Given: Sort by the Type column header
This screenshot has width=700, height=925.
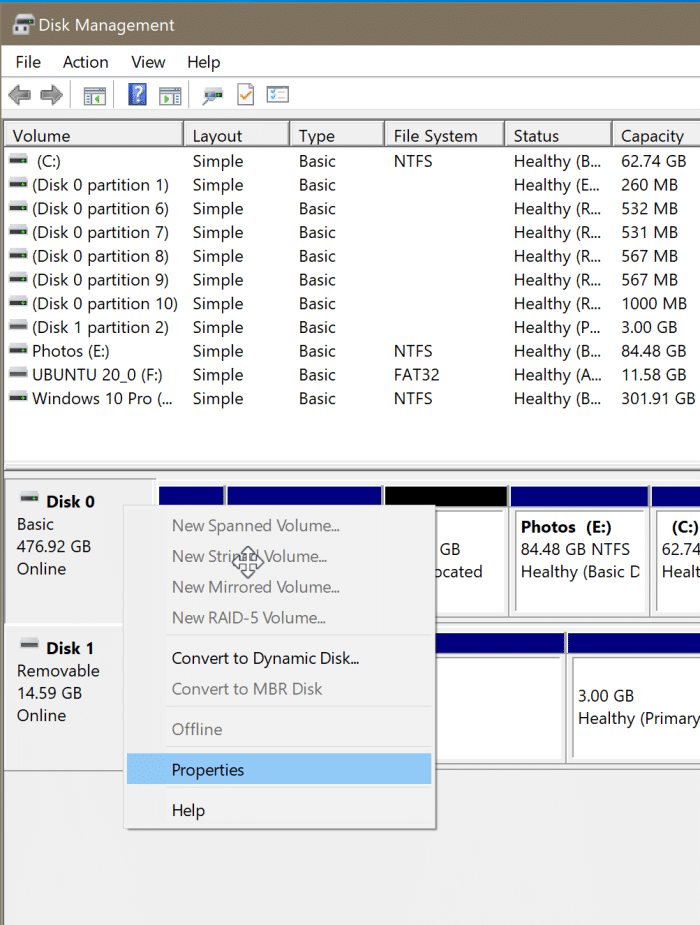Looking at the screenshot, I should pyautogui.click(x=337, y=135).
